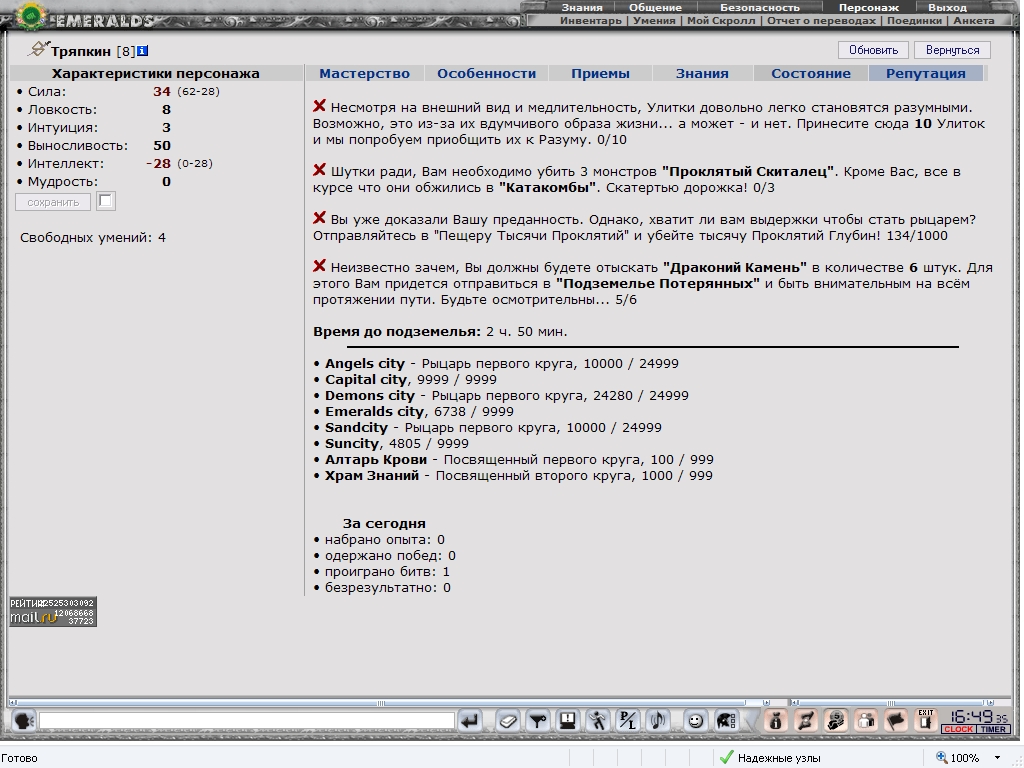
Task: Open the Мой Скролл link
Action: pos(721,20)
